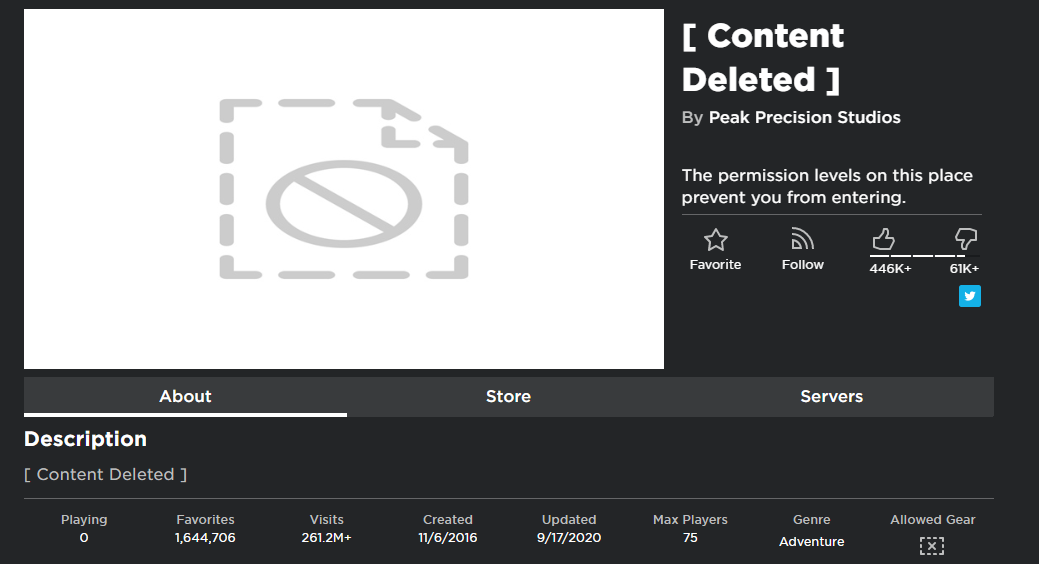The height and width of the screenshot is (564, 1039).
Task: Click the Content Deleted game title
Action: tap(763, 58)
